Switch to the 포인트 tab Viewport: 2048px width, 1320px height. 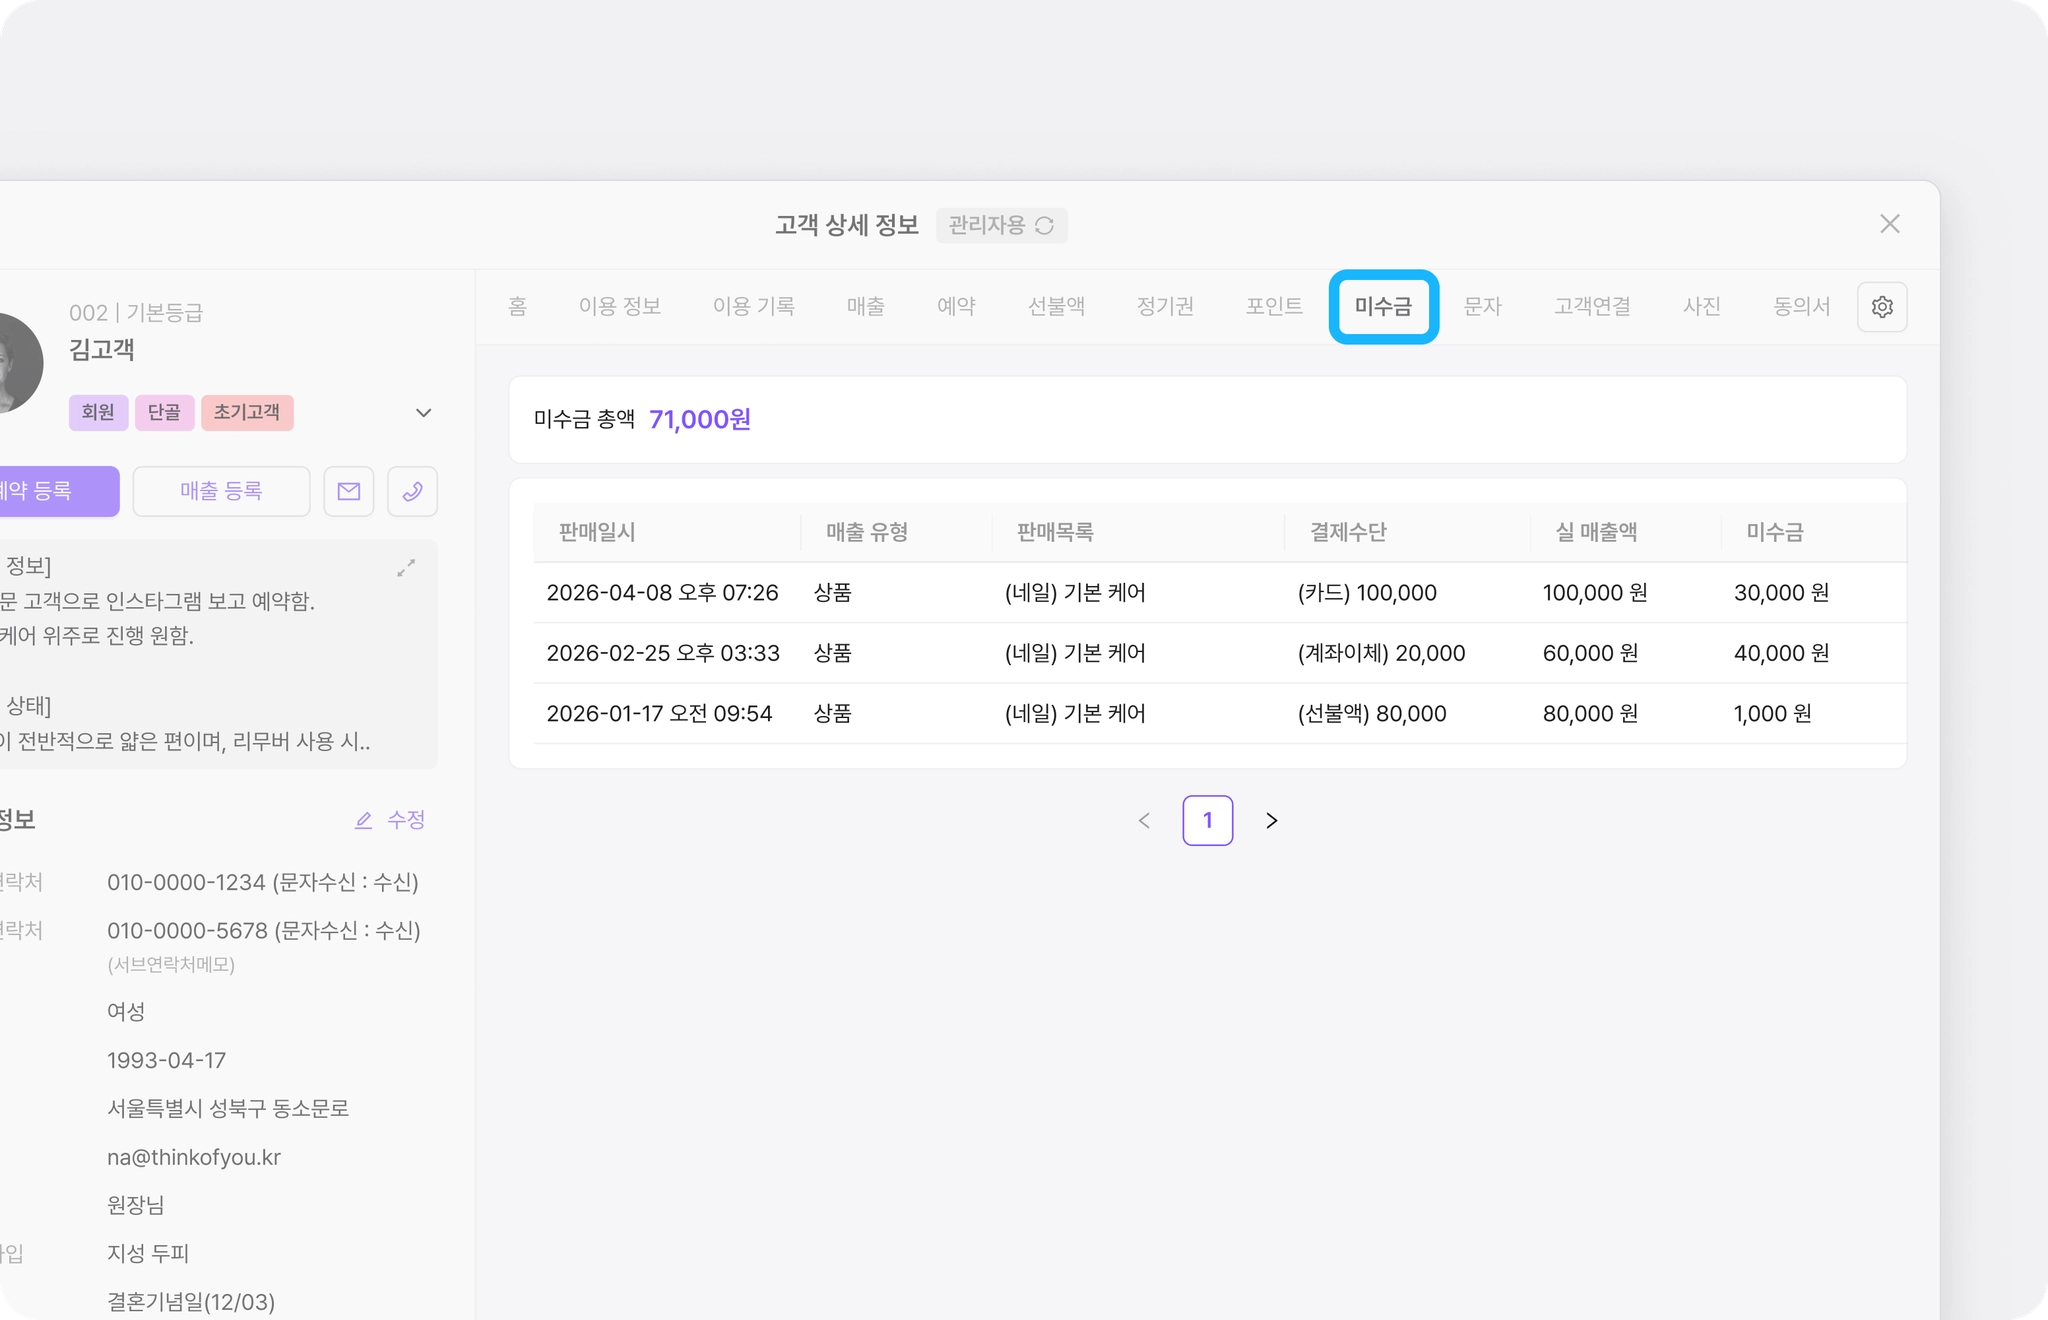click(x=1273, y=307)
